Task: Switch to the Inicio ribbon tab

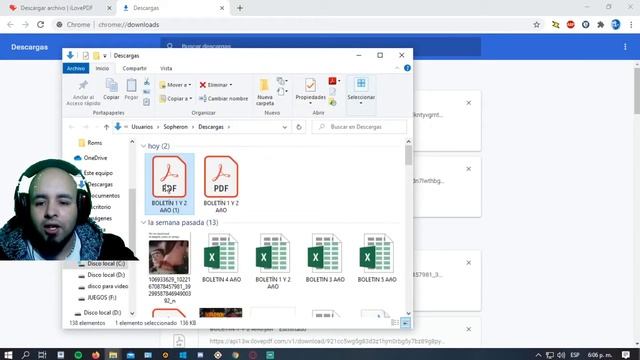Action: 102,68
